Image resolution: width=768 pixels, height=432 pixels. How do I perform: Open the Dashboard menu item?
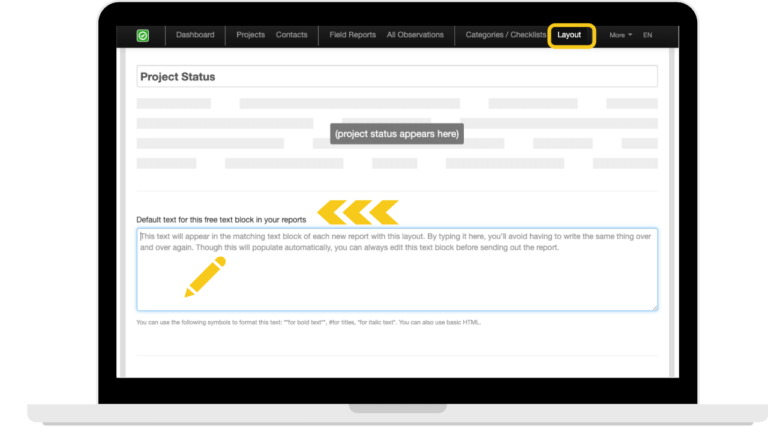pos(195,35)
